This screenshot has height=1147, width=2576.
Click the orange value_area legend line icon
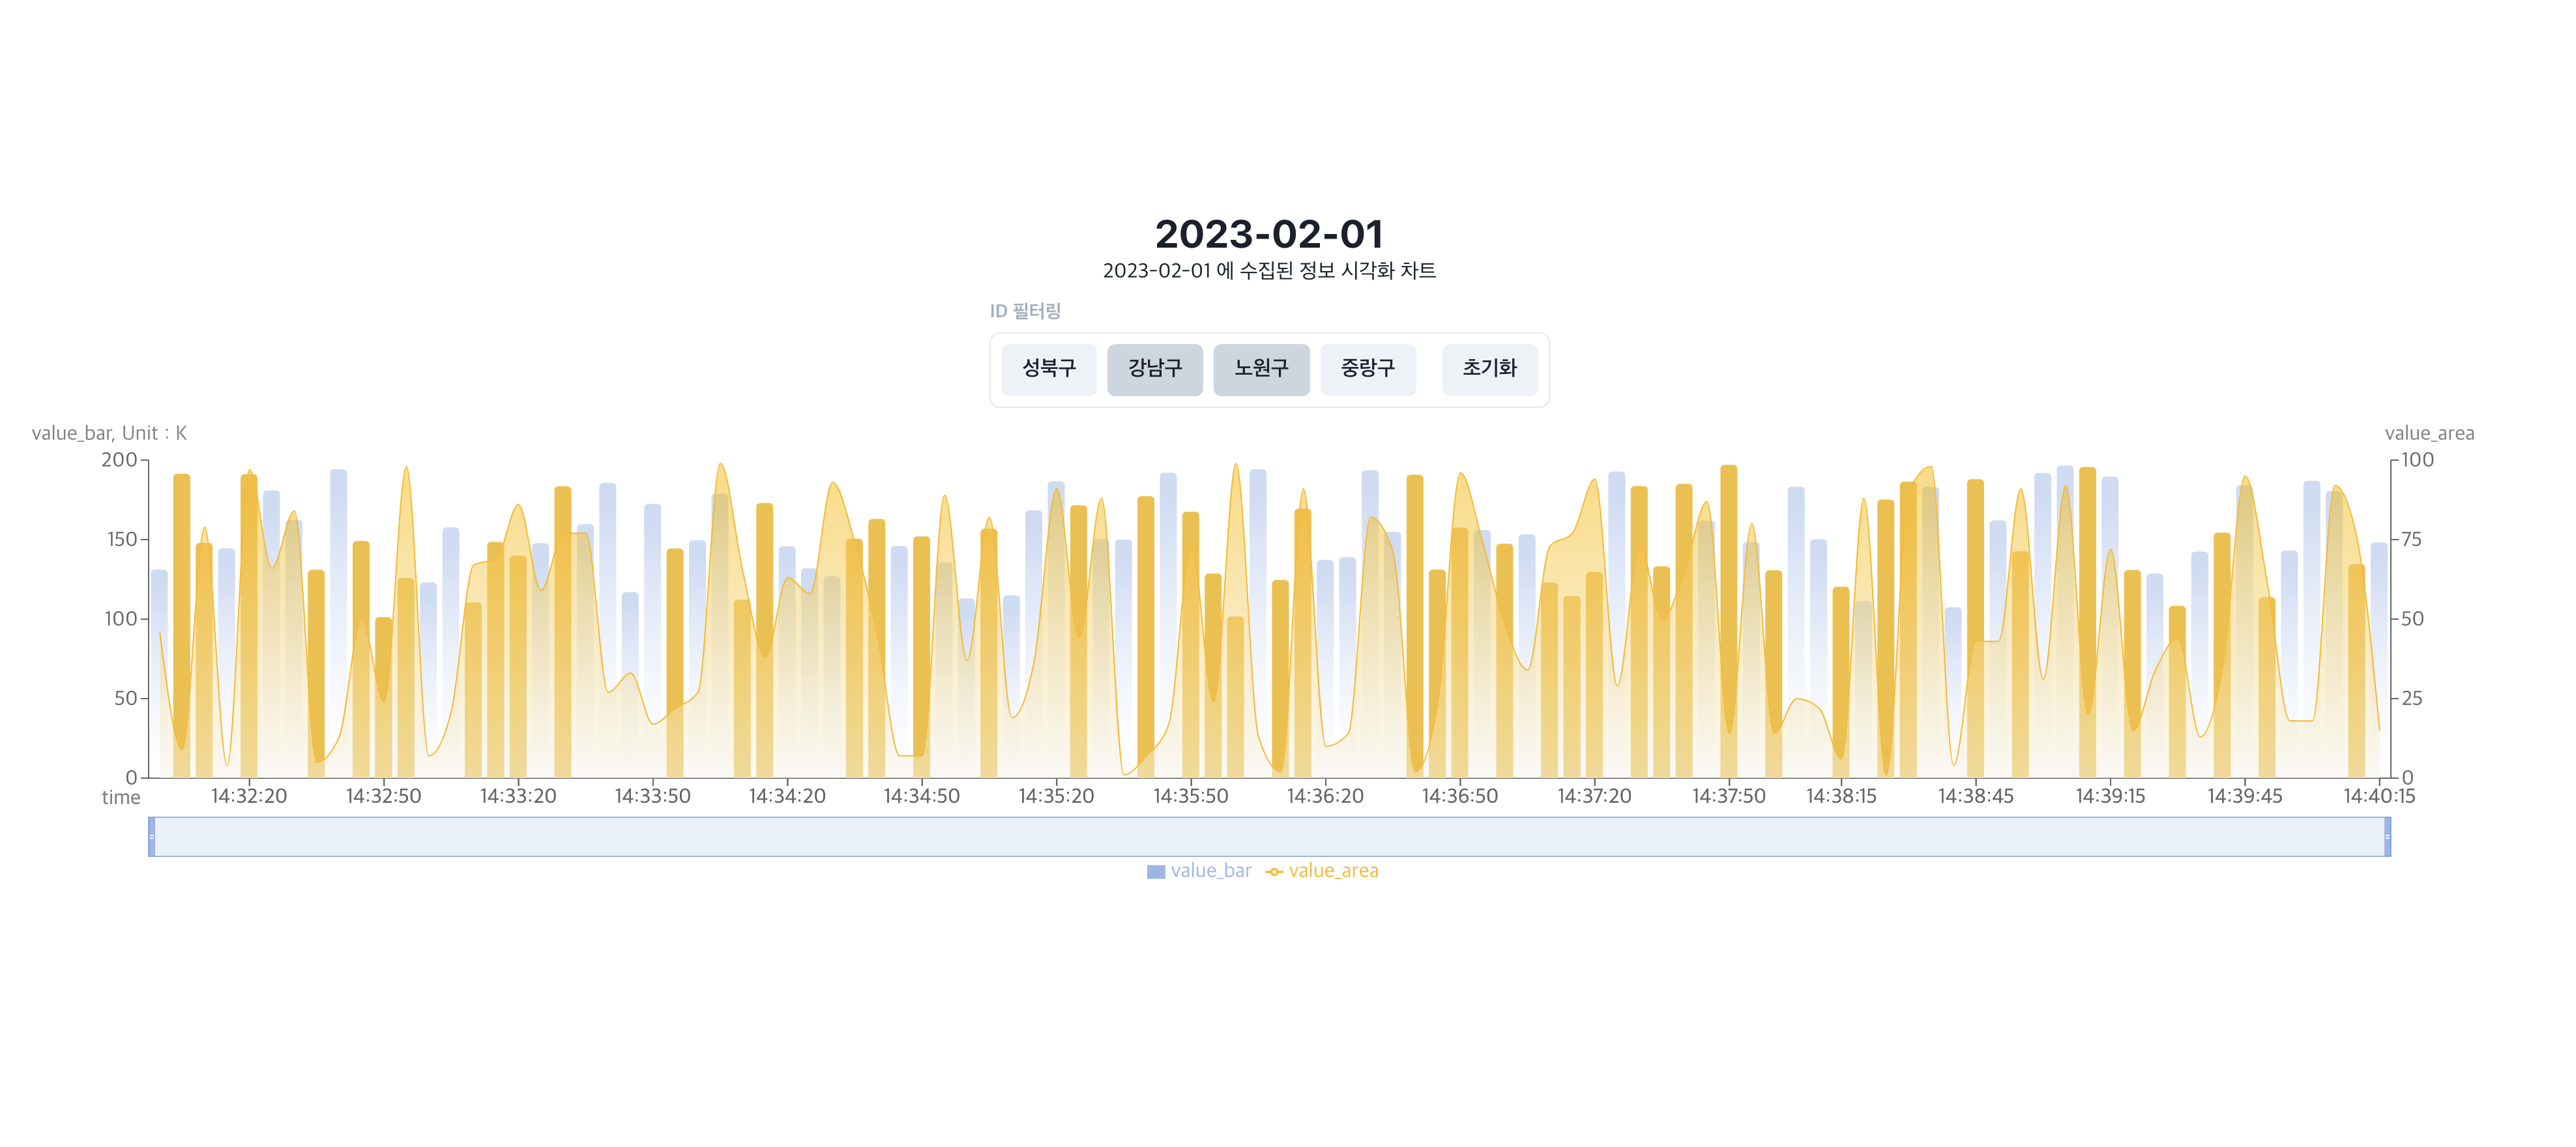(x=1274, y=872)
